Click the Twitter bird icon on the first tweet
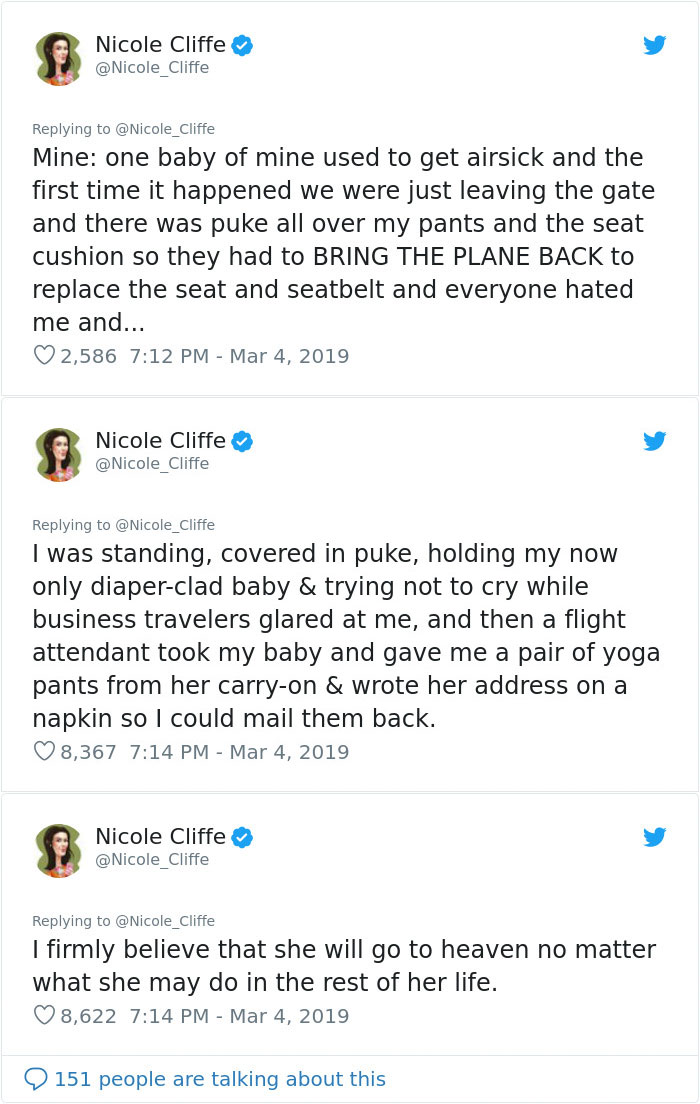 [x=655, y=45]
